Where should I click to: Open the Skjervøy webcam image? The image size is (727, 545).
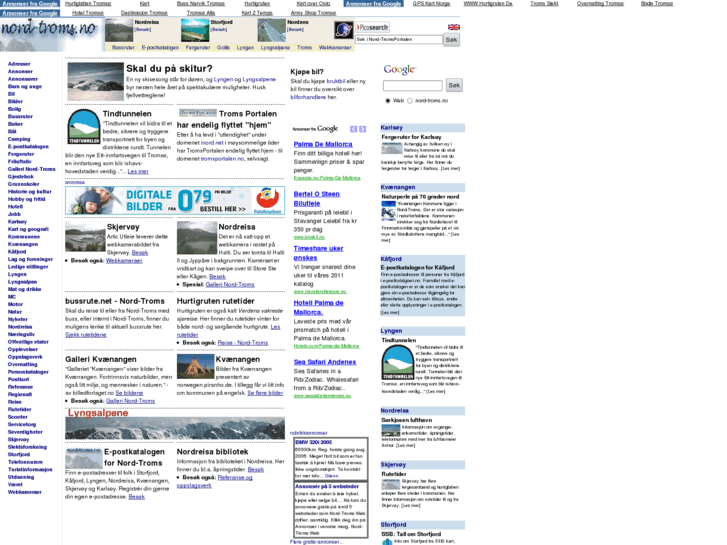pos(85,237)
